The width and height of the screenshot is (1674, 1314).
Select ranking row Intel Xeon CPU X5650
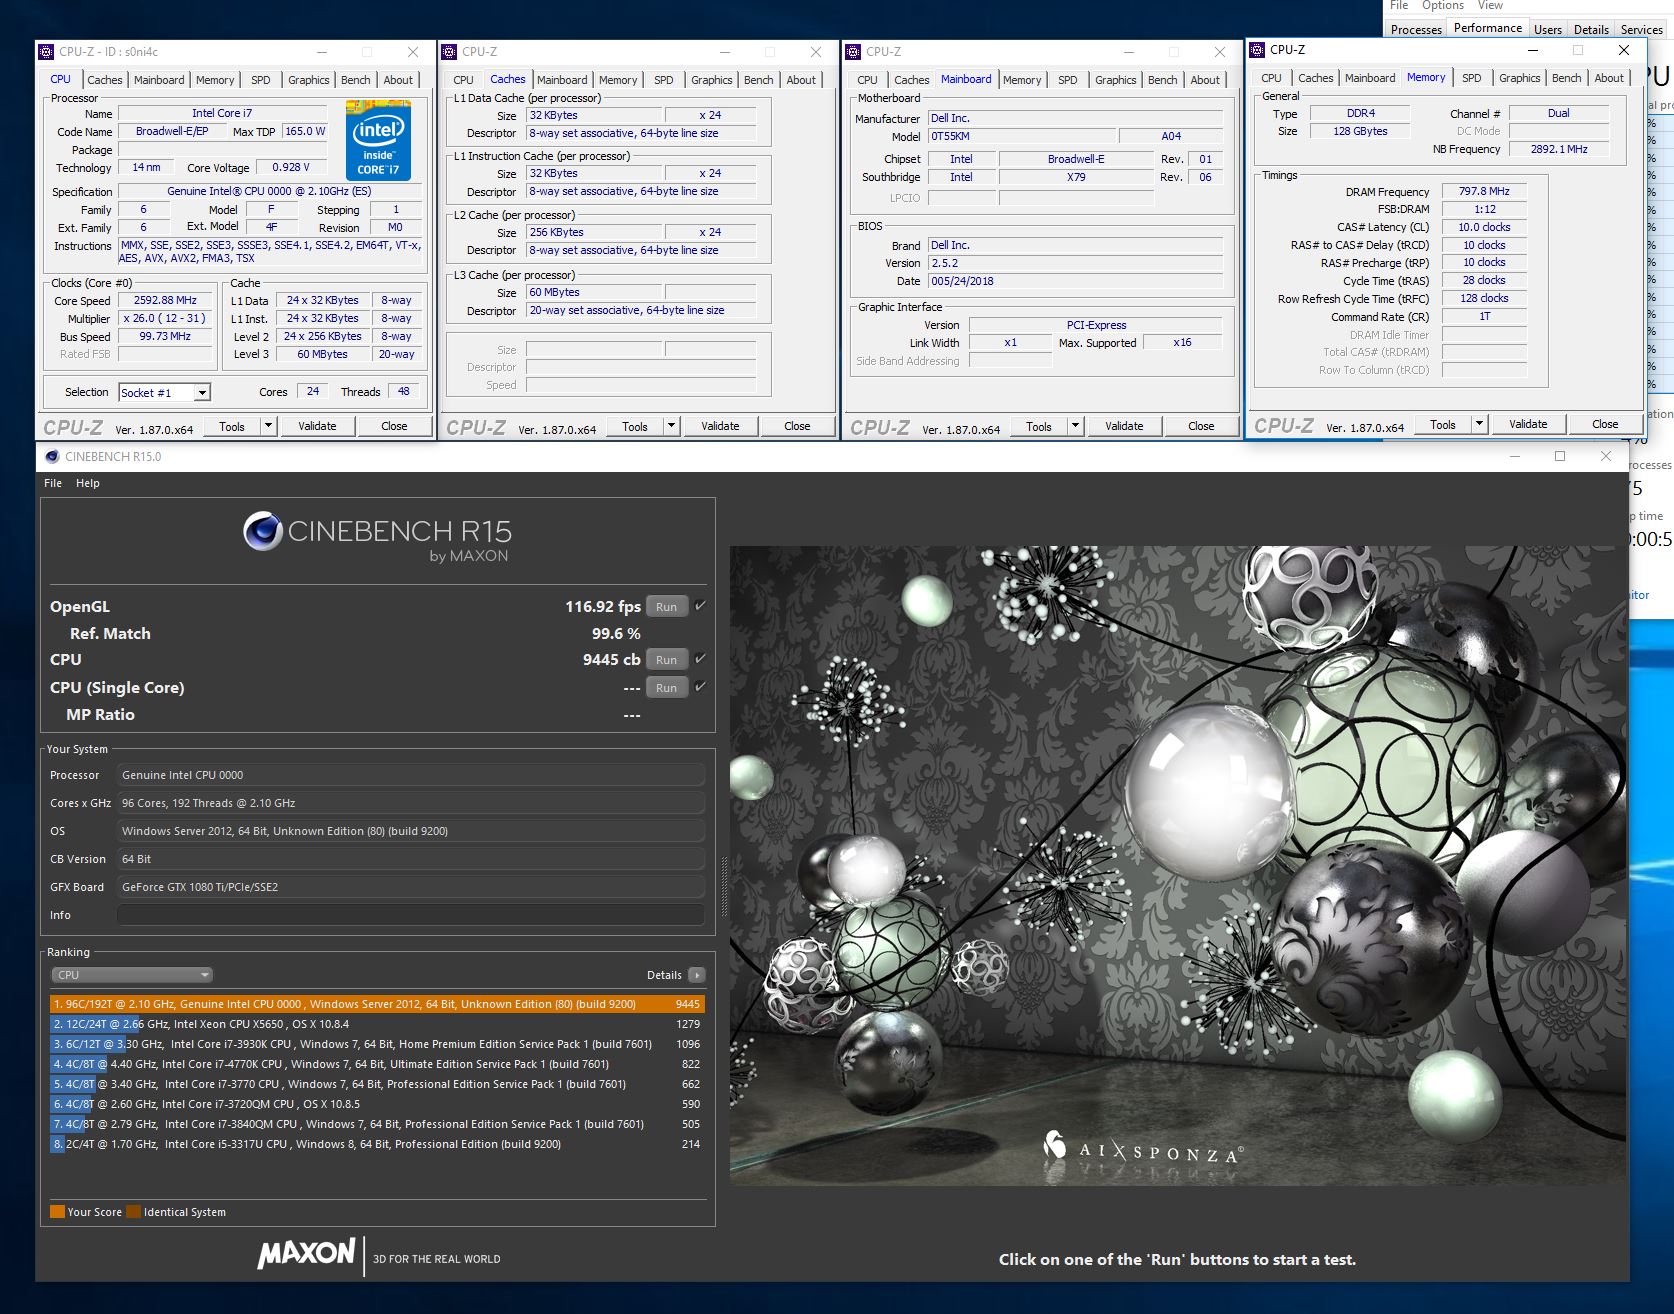pos(377,1024)
